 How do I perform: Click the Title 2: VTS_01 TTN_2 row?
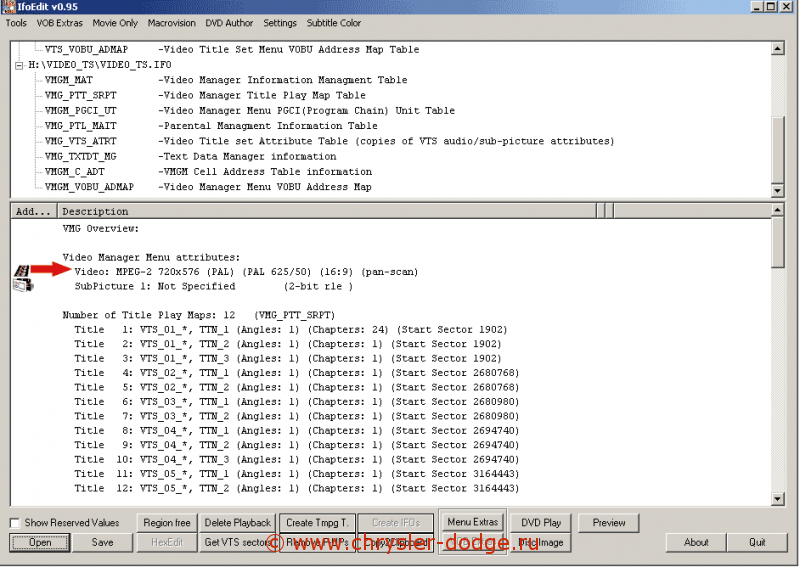(288, 344)
